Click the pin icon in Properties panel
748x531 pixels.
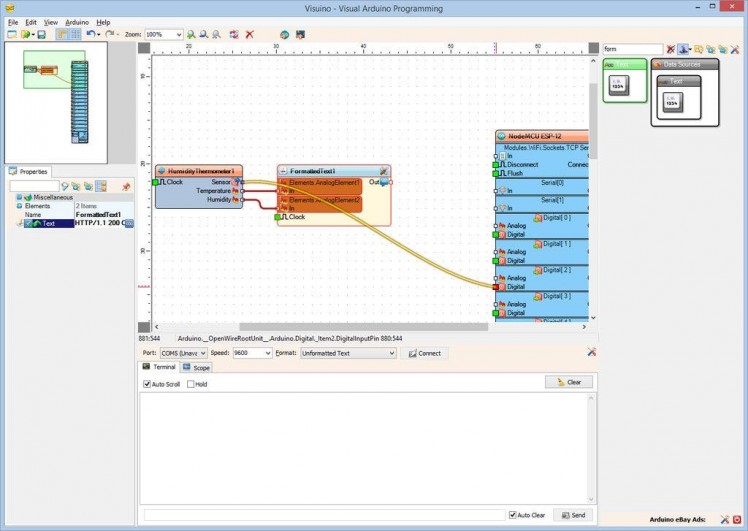126,186
